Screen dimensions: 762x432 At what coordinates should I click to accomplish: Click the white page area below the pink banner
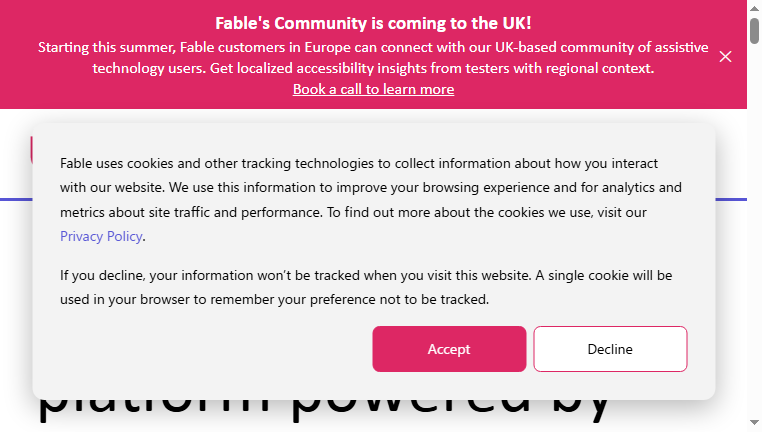(x=373, y=116)
